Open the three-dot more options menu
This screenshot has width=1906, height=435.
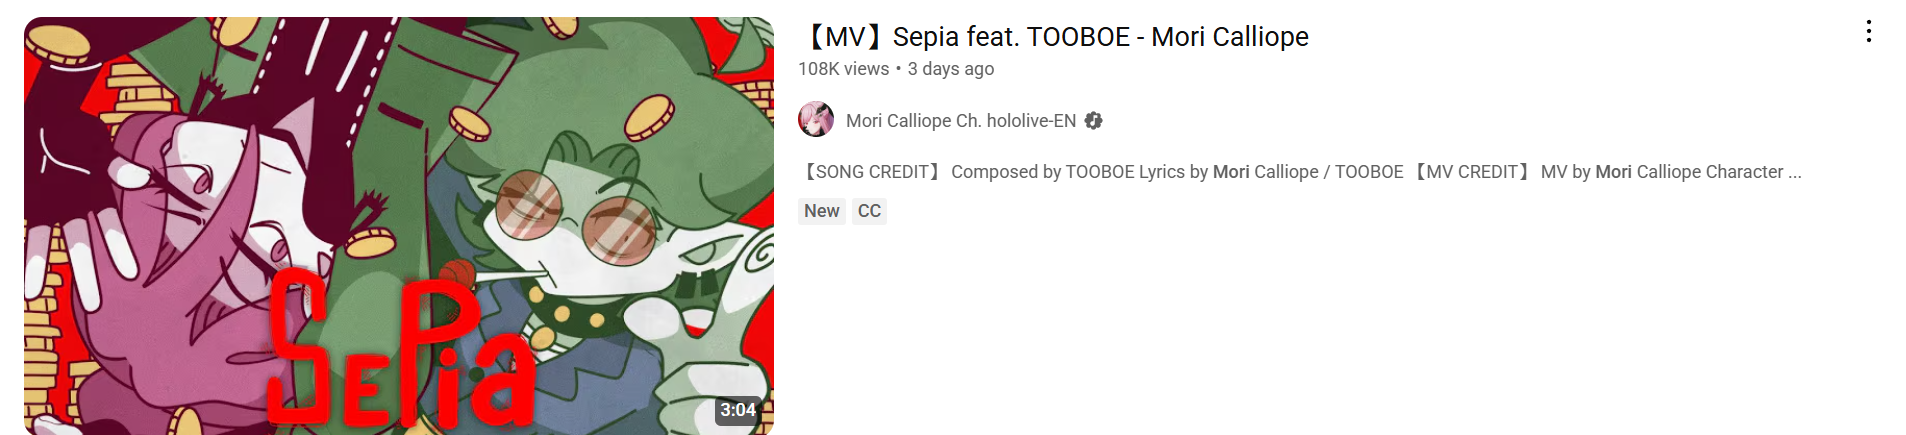click(x=1868, y=32)
